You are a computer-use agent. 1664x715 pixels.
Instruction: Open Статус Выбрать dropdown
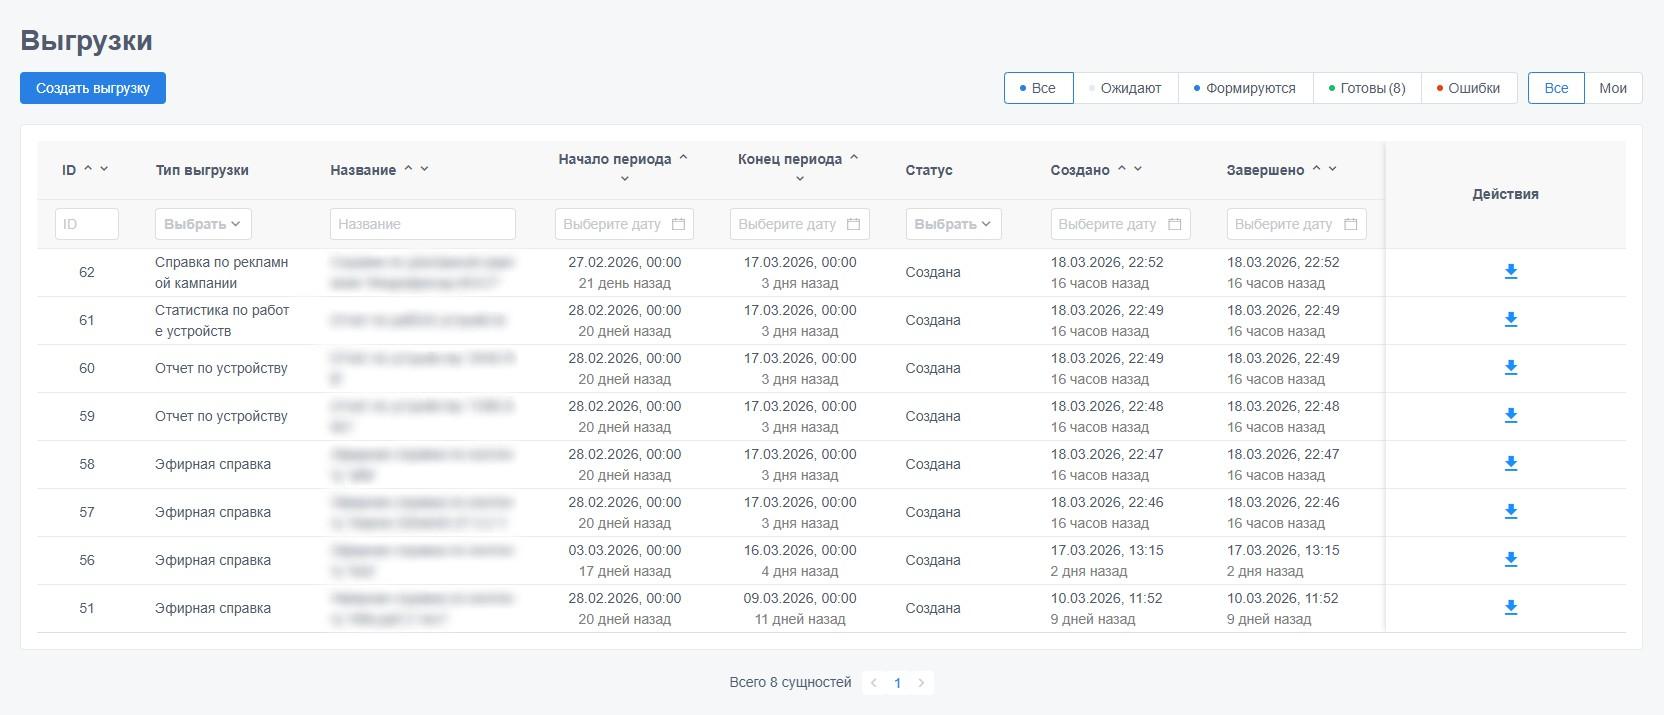(953, 224)
